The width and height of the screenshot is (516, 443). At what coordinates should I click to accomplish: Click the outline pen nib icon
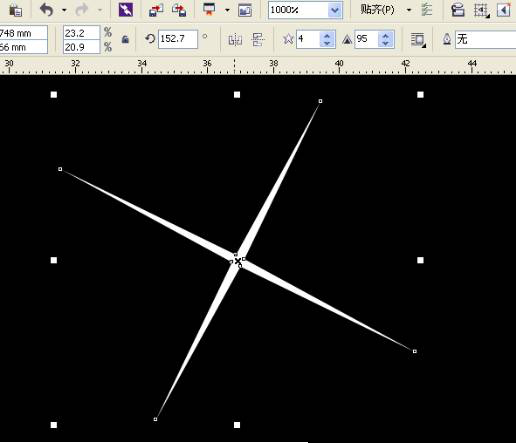(447, 39)
